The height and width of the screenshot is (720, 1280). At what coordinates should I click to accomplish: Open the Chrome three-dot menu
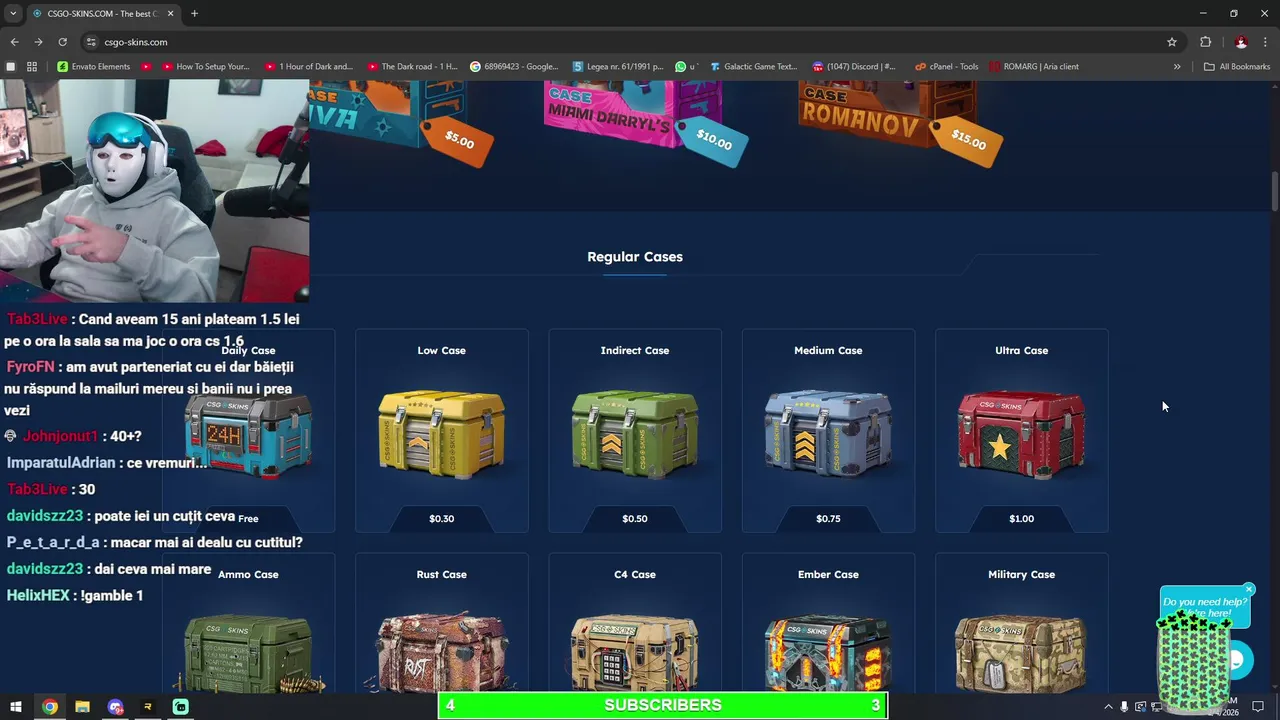point(1266,42)
